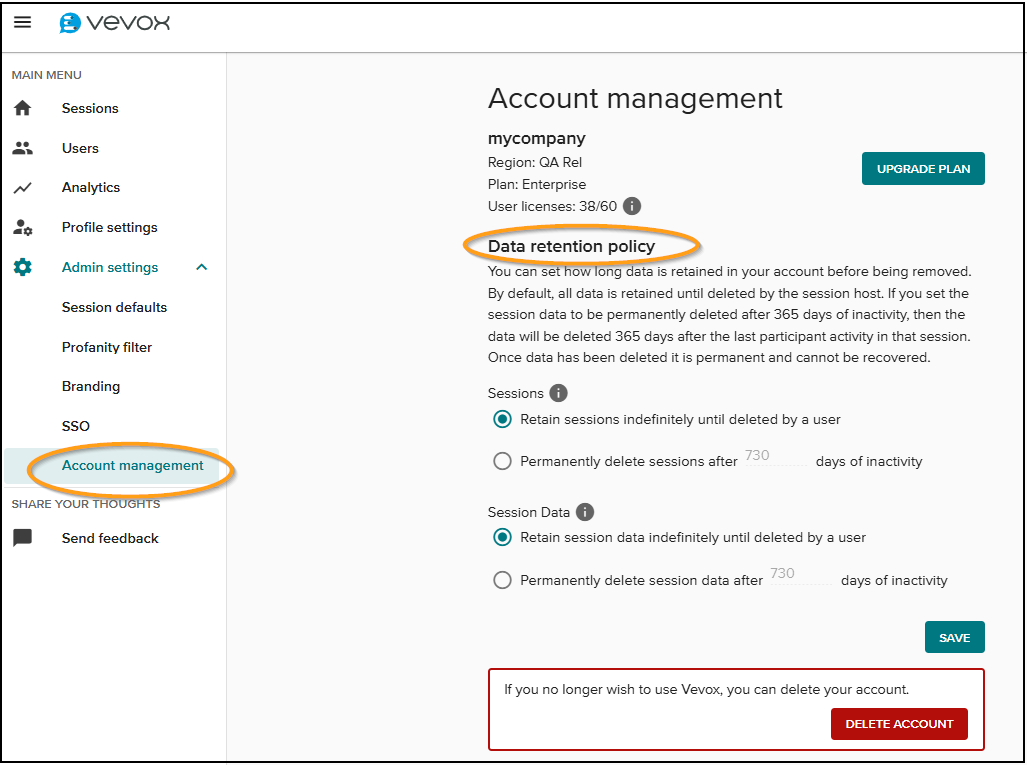Click User licenses: 38/60 text

tap(552, 206)
